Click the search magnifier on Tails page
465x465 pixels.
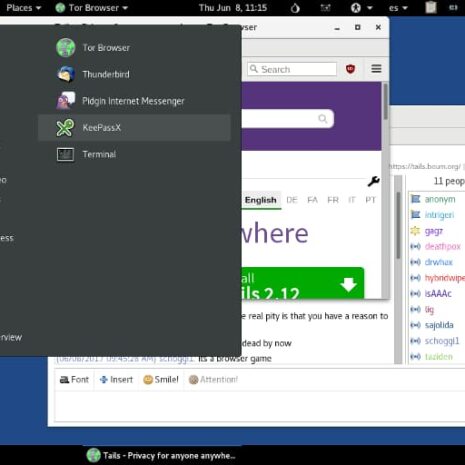(322, 119)
